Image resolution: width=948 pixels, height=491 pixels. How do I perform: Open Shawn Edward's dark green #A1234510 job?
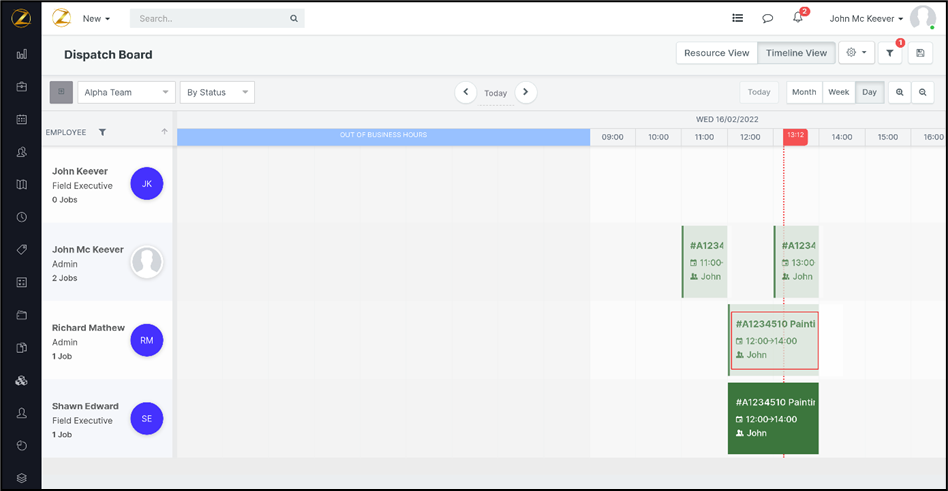click(x=773, y=418)
